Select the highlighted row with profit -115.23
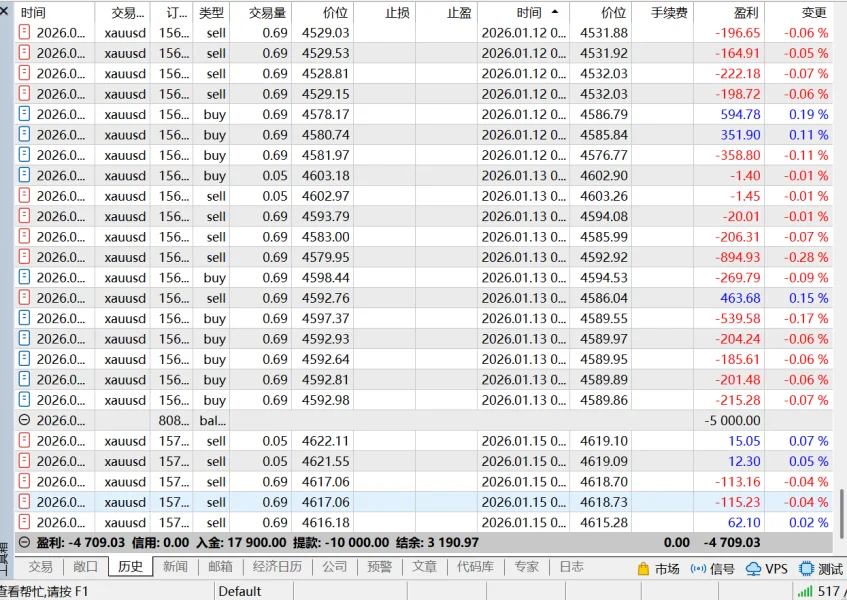The image size is (847, 600). click(x=424, y=502)
